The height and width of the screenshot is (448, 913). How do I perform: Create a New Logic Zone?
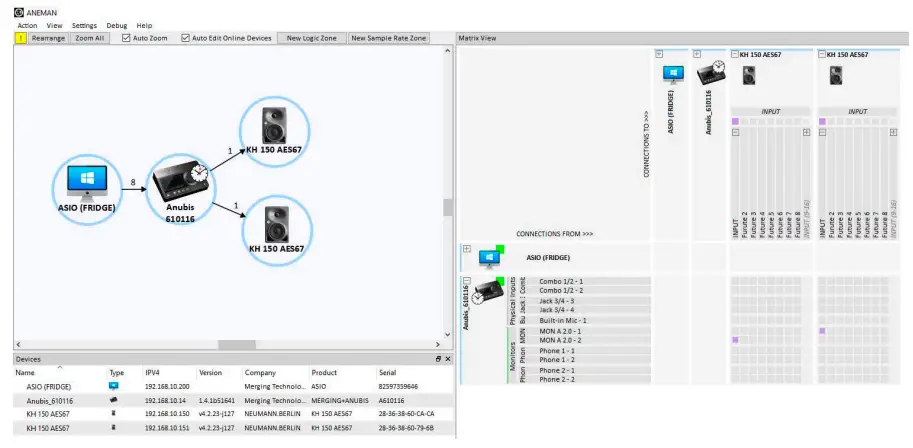coord(312,38)
